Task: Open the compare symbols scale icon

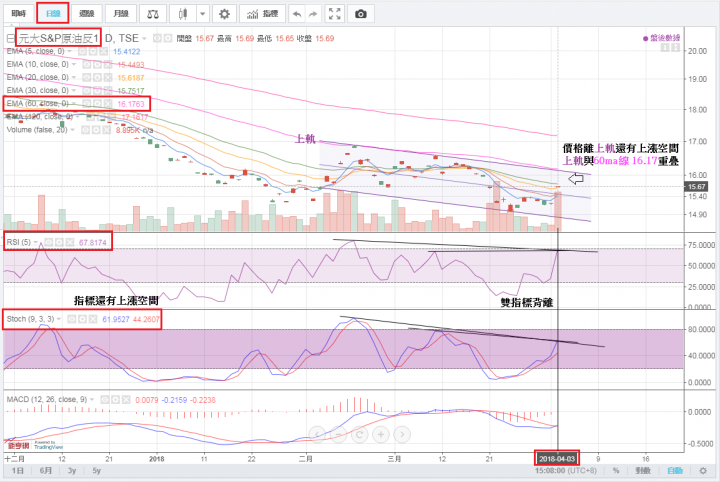Action: tap(152, 14)
